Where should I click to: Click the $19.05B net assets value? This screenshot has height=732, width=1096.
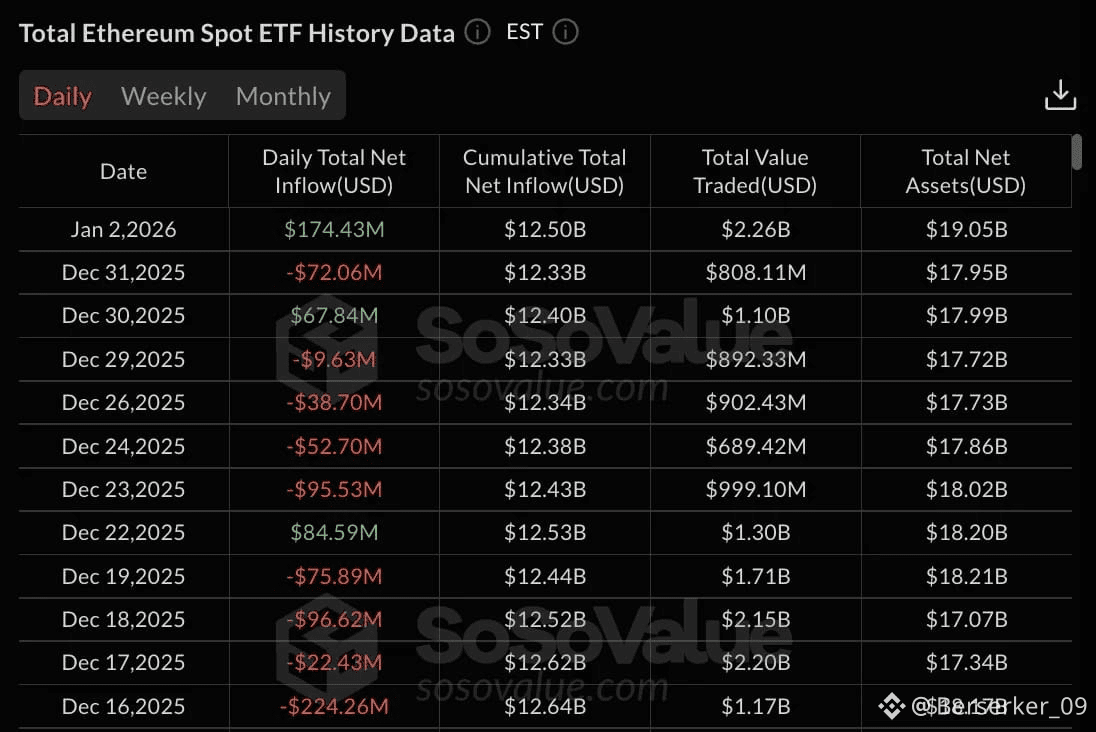pos(966,230)
